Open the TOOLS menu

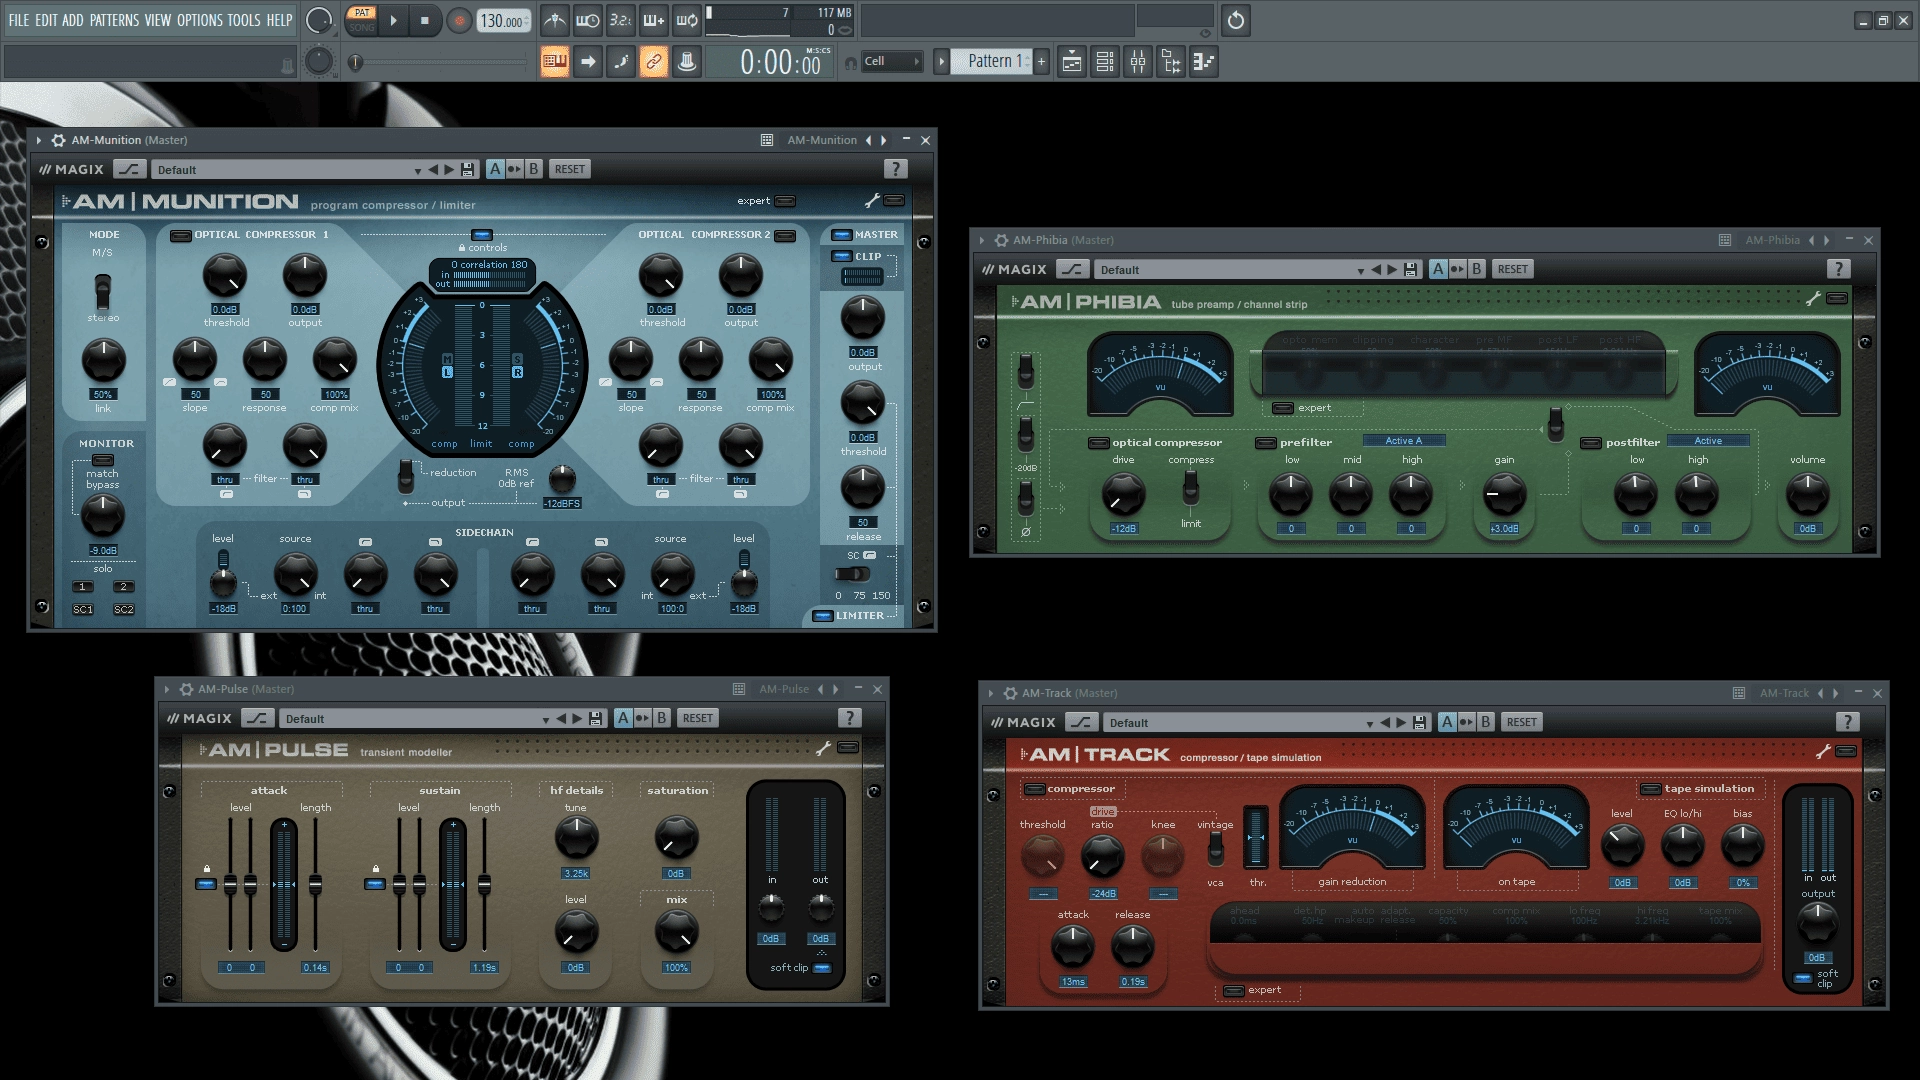(244, 20)
